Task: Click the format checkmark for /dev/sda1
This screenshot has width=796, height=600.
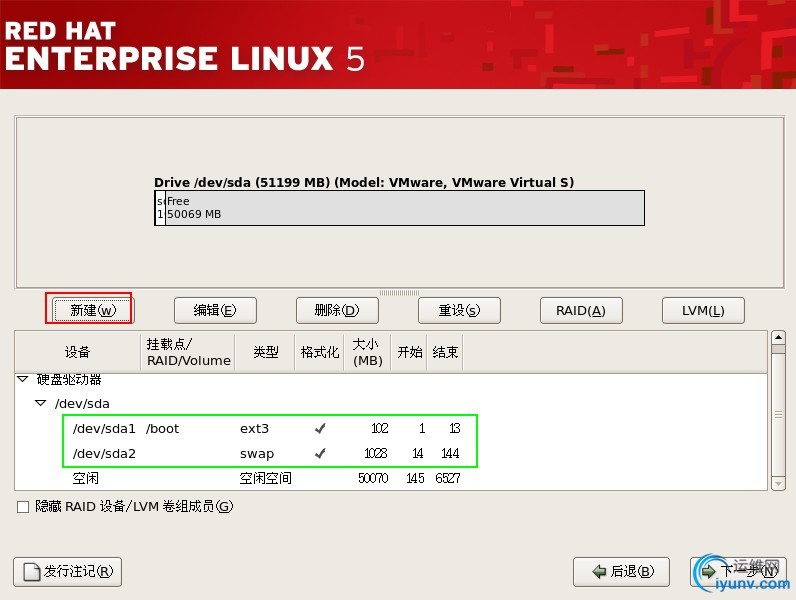Action: coord(320,428)
